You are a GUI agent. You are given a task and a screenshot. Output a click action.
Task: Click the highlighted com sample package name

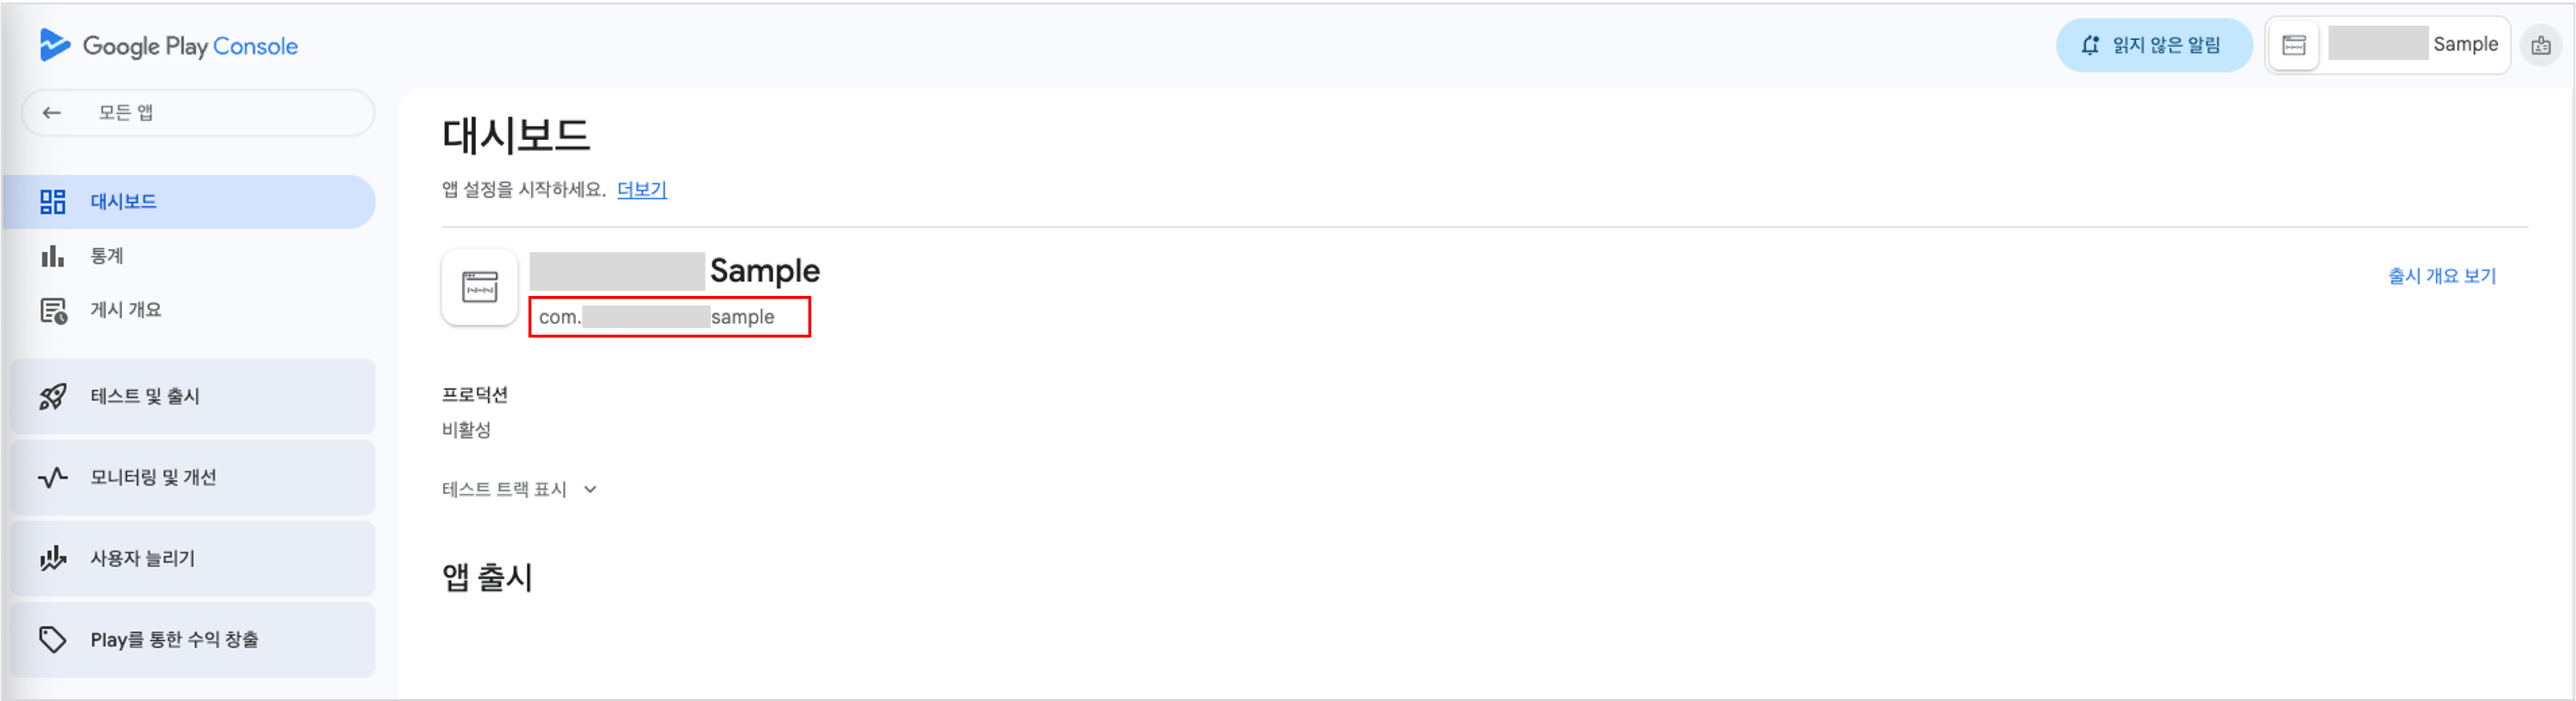[x=669, y=317]
